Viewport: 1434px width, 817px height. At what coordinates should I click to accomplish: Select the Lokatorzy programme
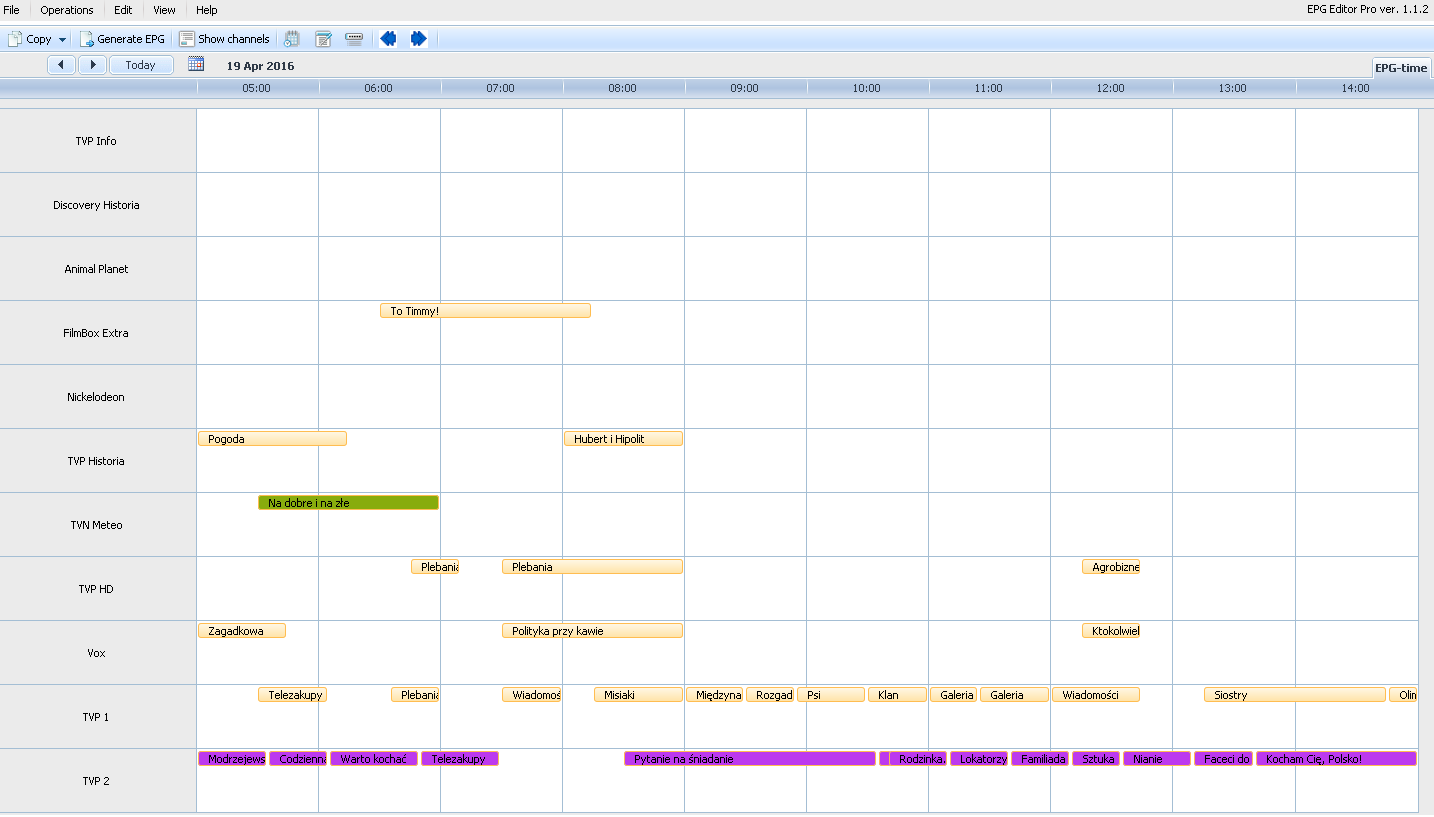pyautogui.click(x=979, y=759)
